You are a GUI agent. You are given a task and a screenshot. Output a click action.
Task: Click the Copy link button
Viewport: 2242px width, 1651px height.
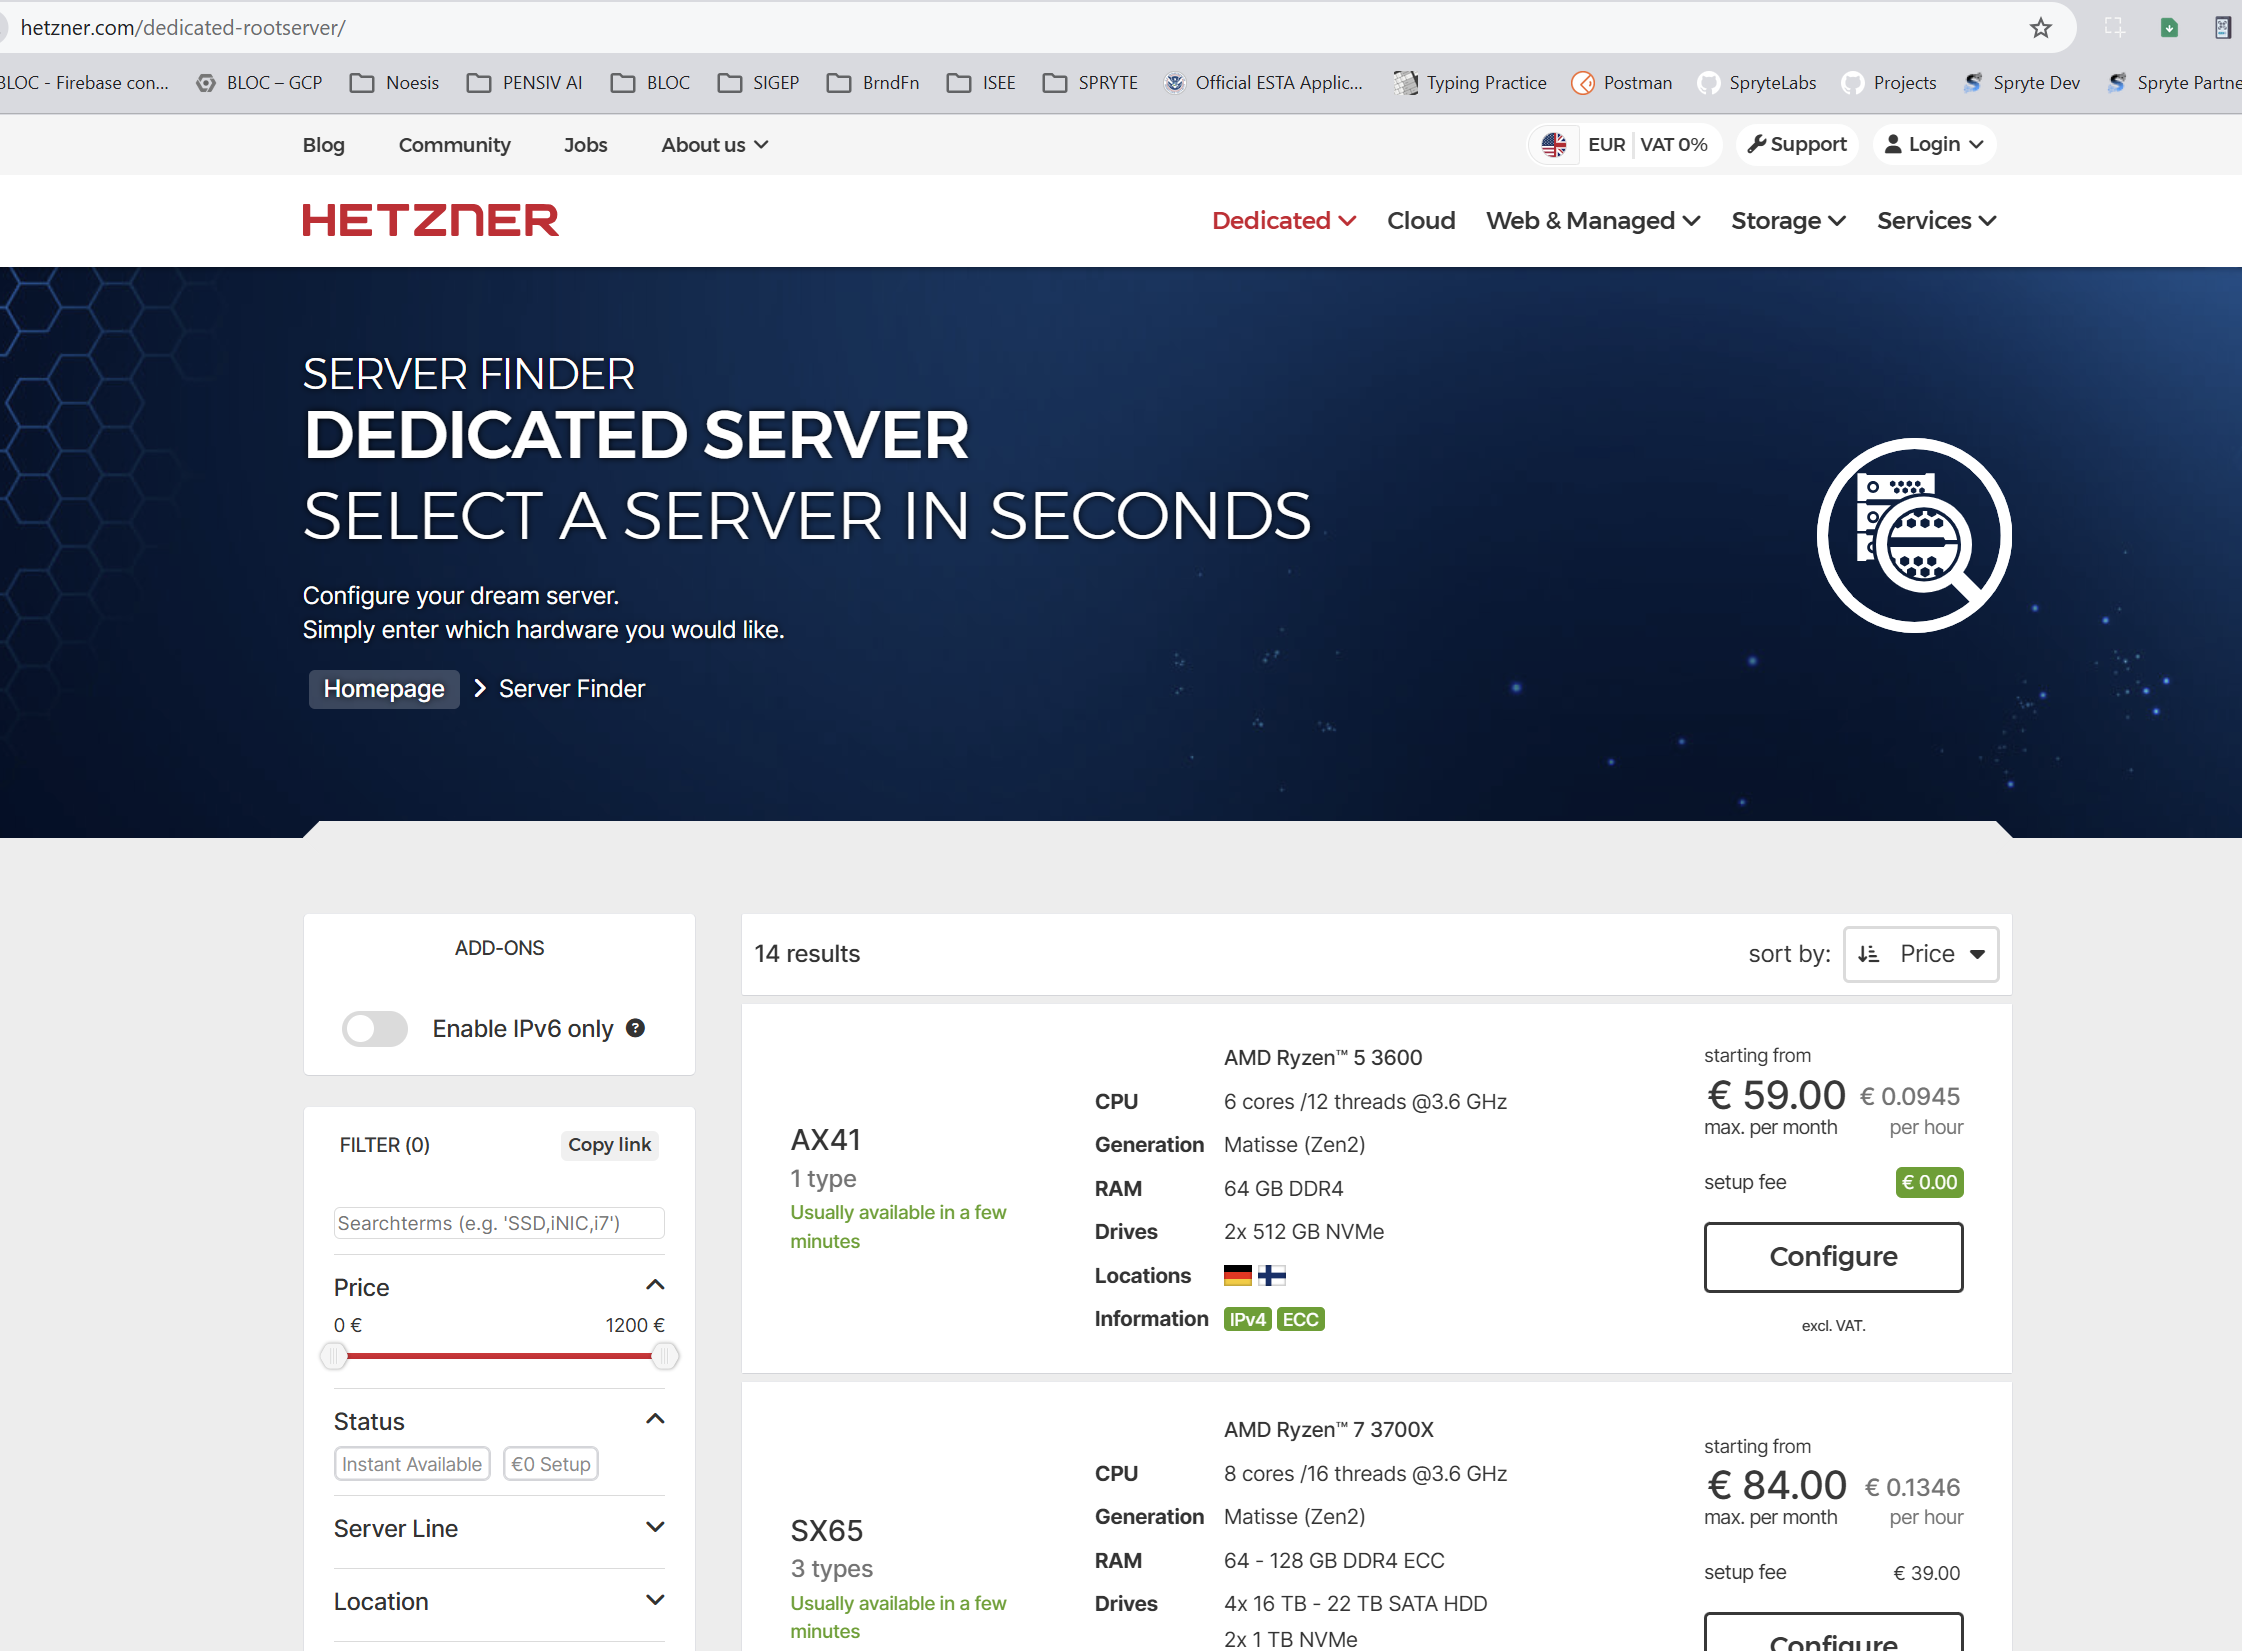point(609,1145)
